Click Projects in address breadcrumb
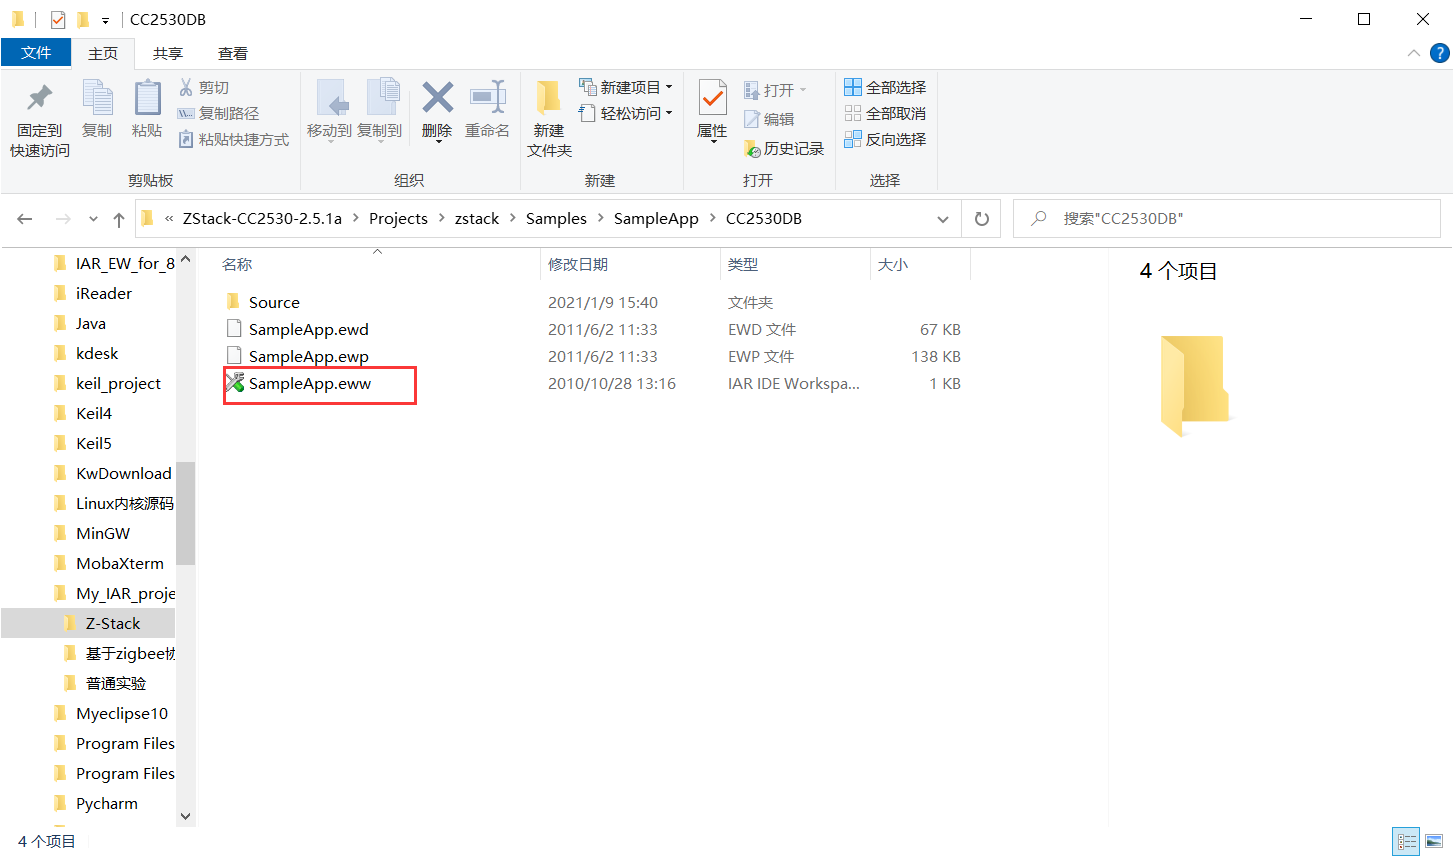Screen dimensions: 1454x857 [398, 219]
